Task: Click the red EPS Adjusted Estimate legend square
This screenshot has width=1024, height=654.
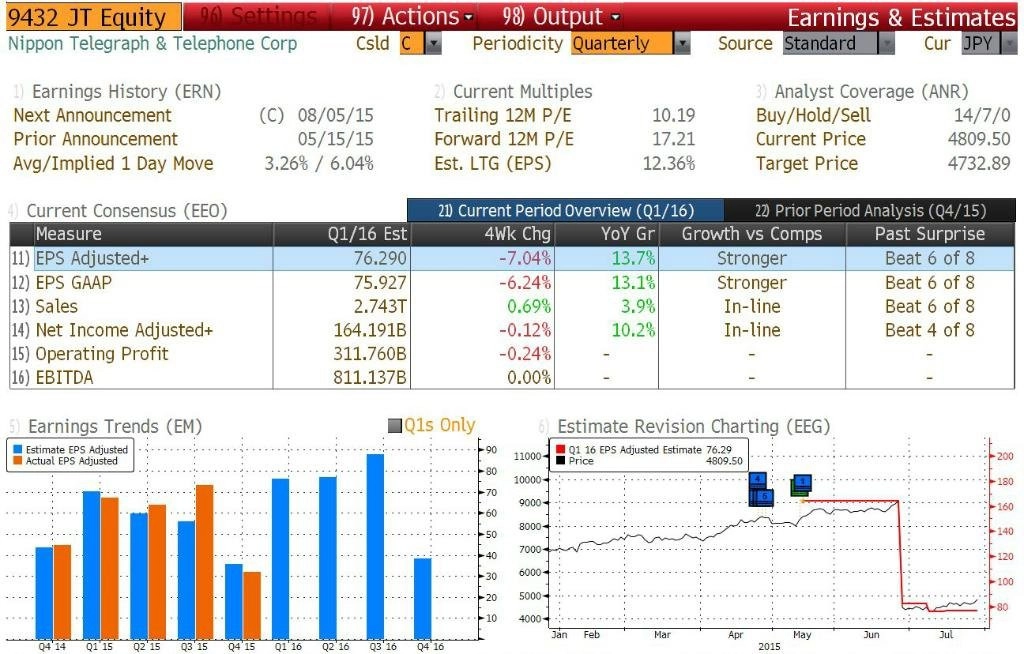Action: (560, 450)
